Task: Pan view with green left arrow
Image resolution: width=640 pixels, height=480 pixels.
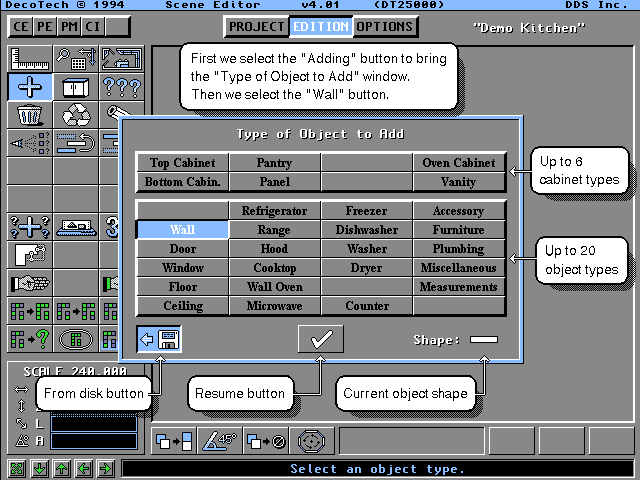Action: 84,468
